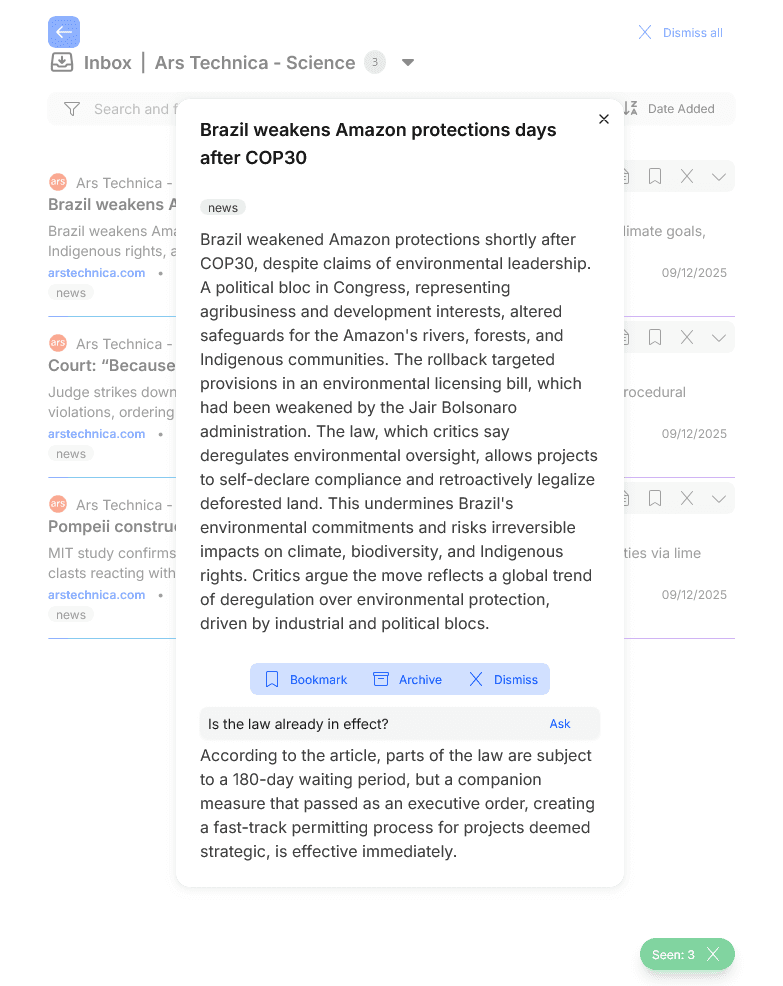783x986 pixels.
Task: Expand the Pompeii article row chevron
Action: pos(719,498)
